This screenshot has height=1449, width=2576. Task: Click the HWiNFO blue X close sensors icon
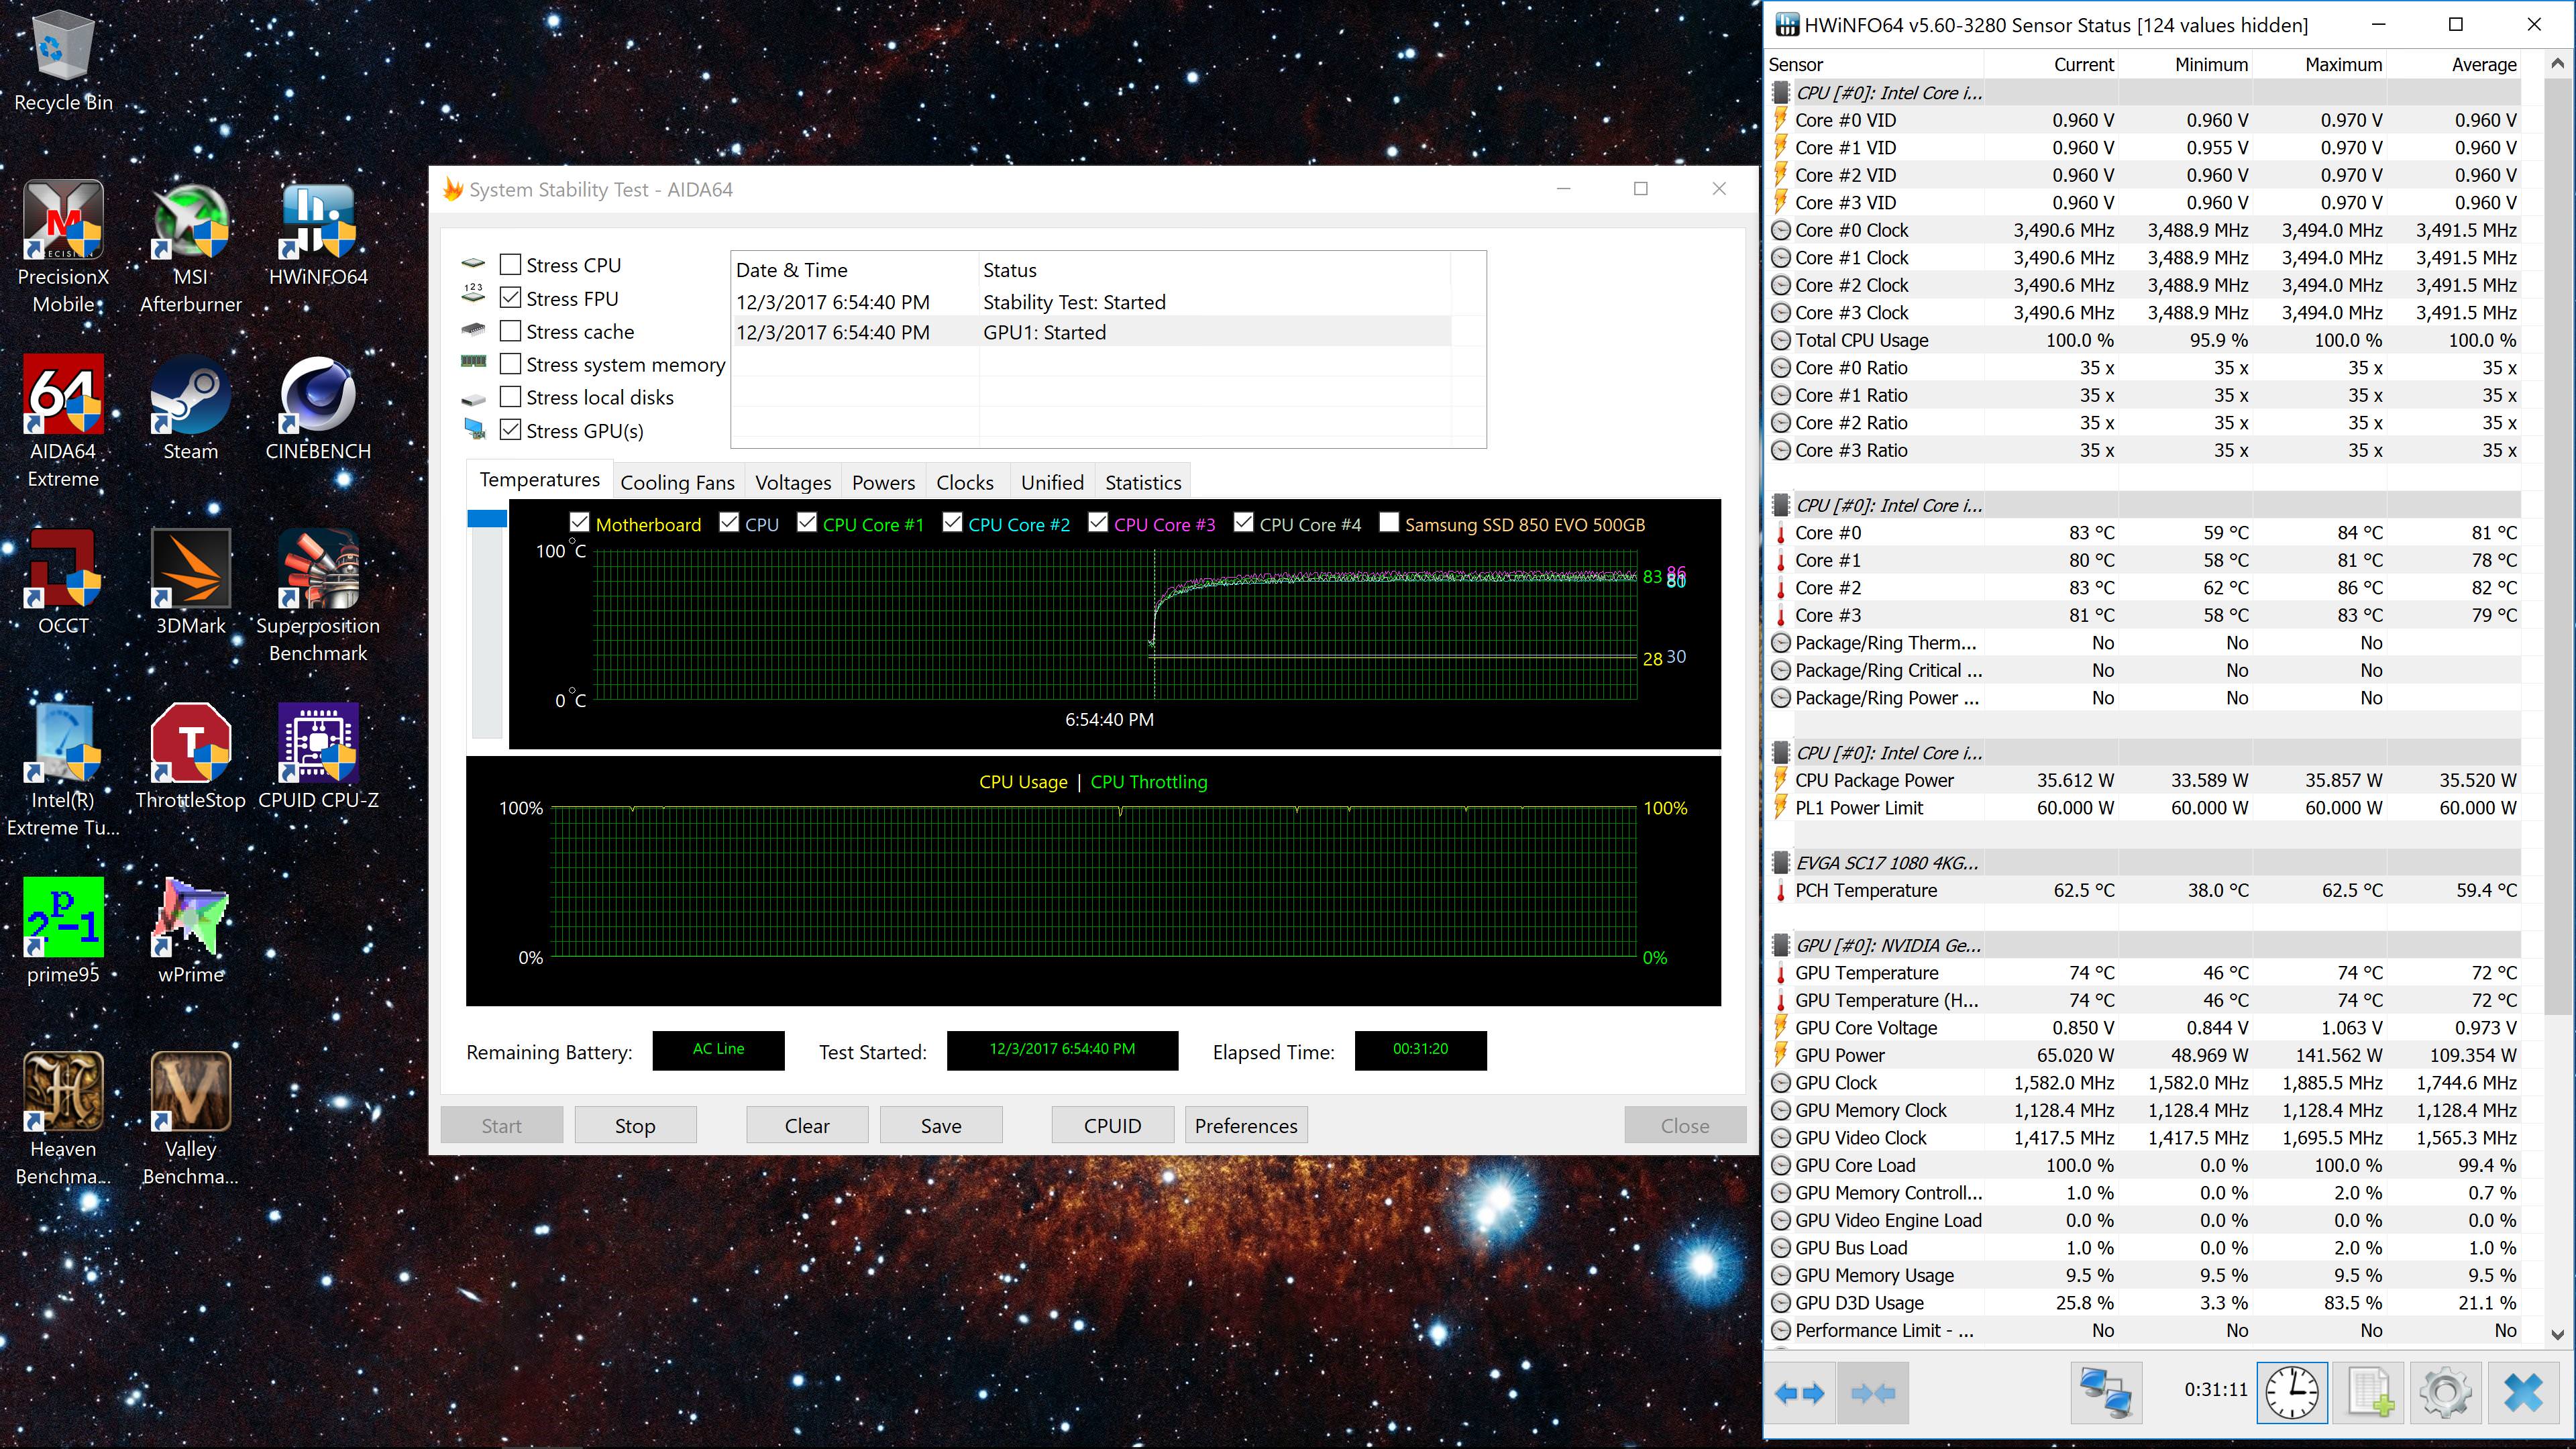click(2524, 1392)
